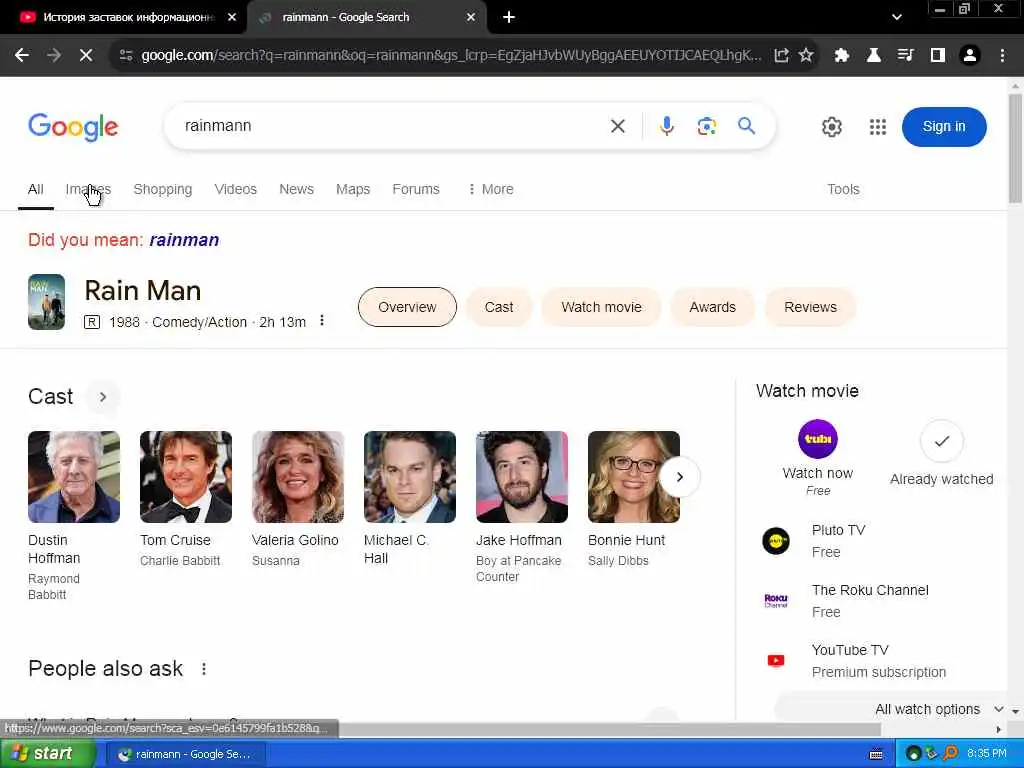Click the rainman spelling suggestion

point(184,240)
